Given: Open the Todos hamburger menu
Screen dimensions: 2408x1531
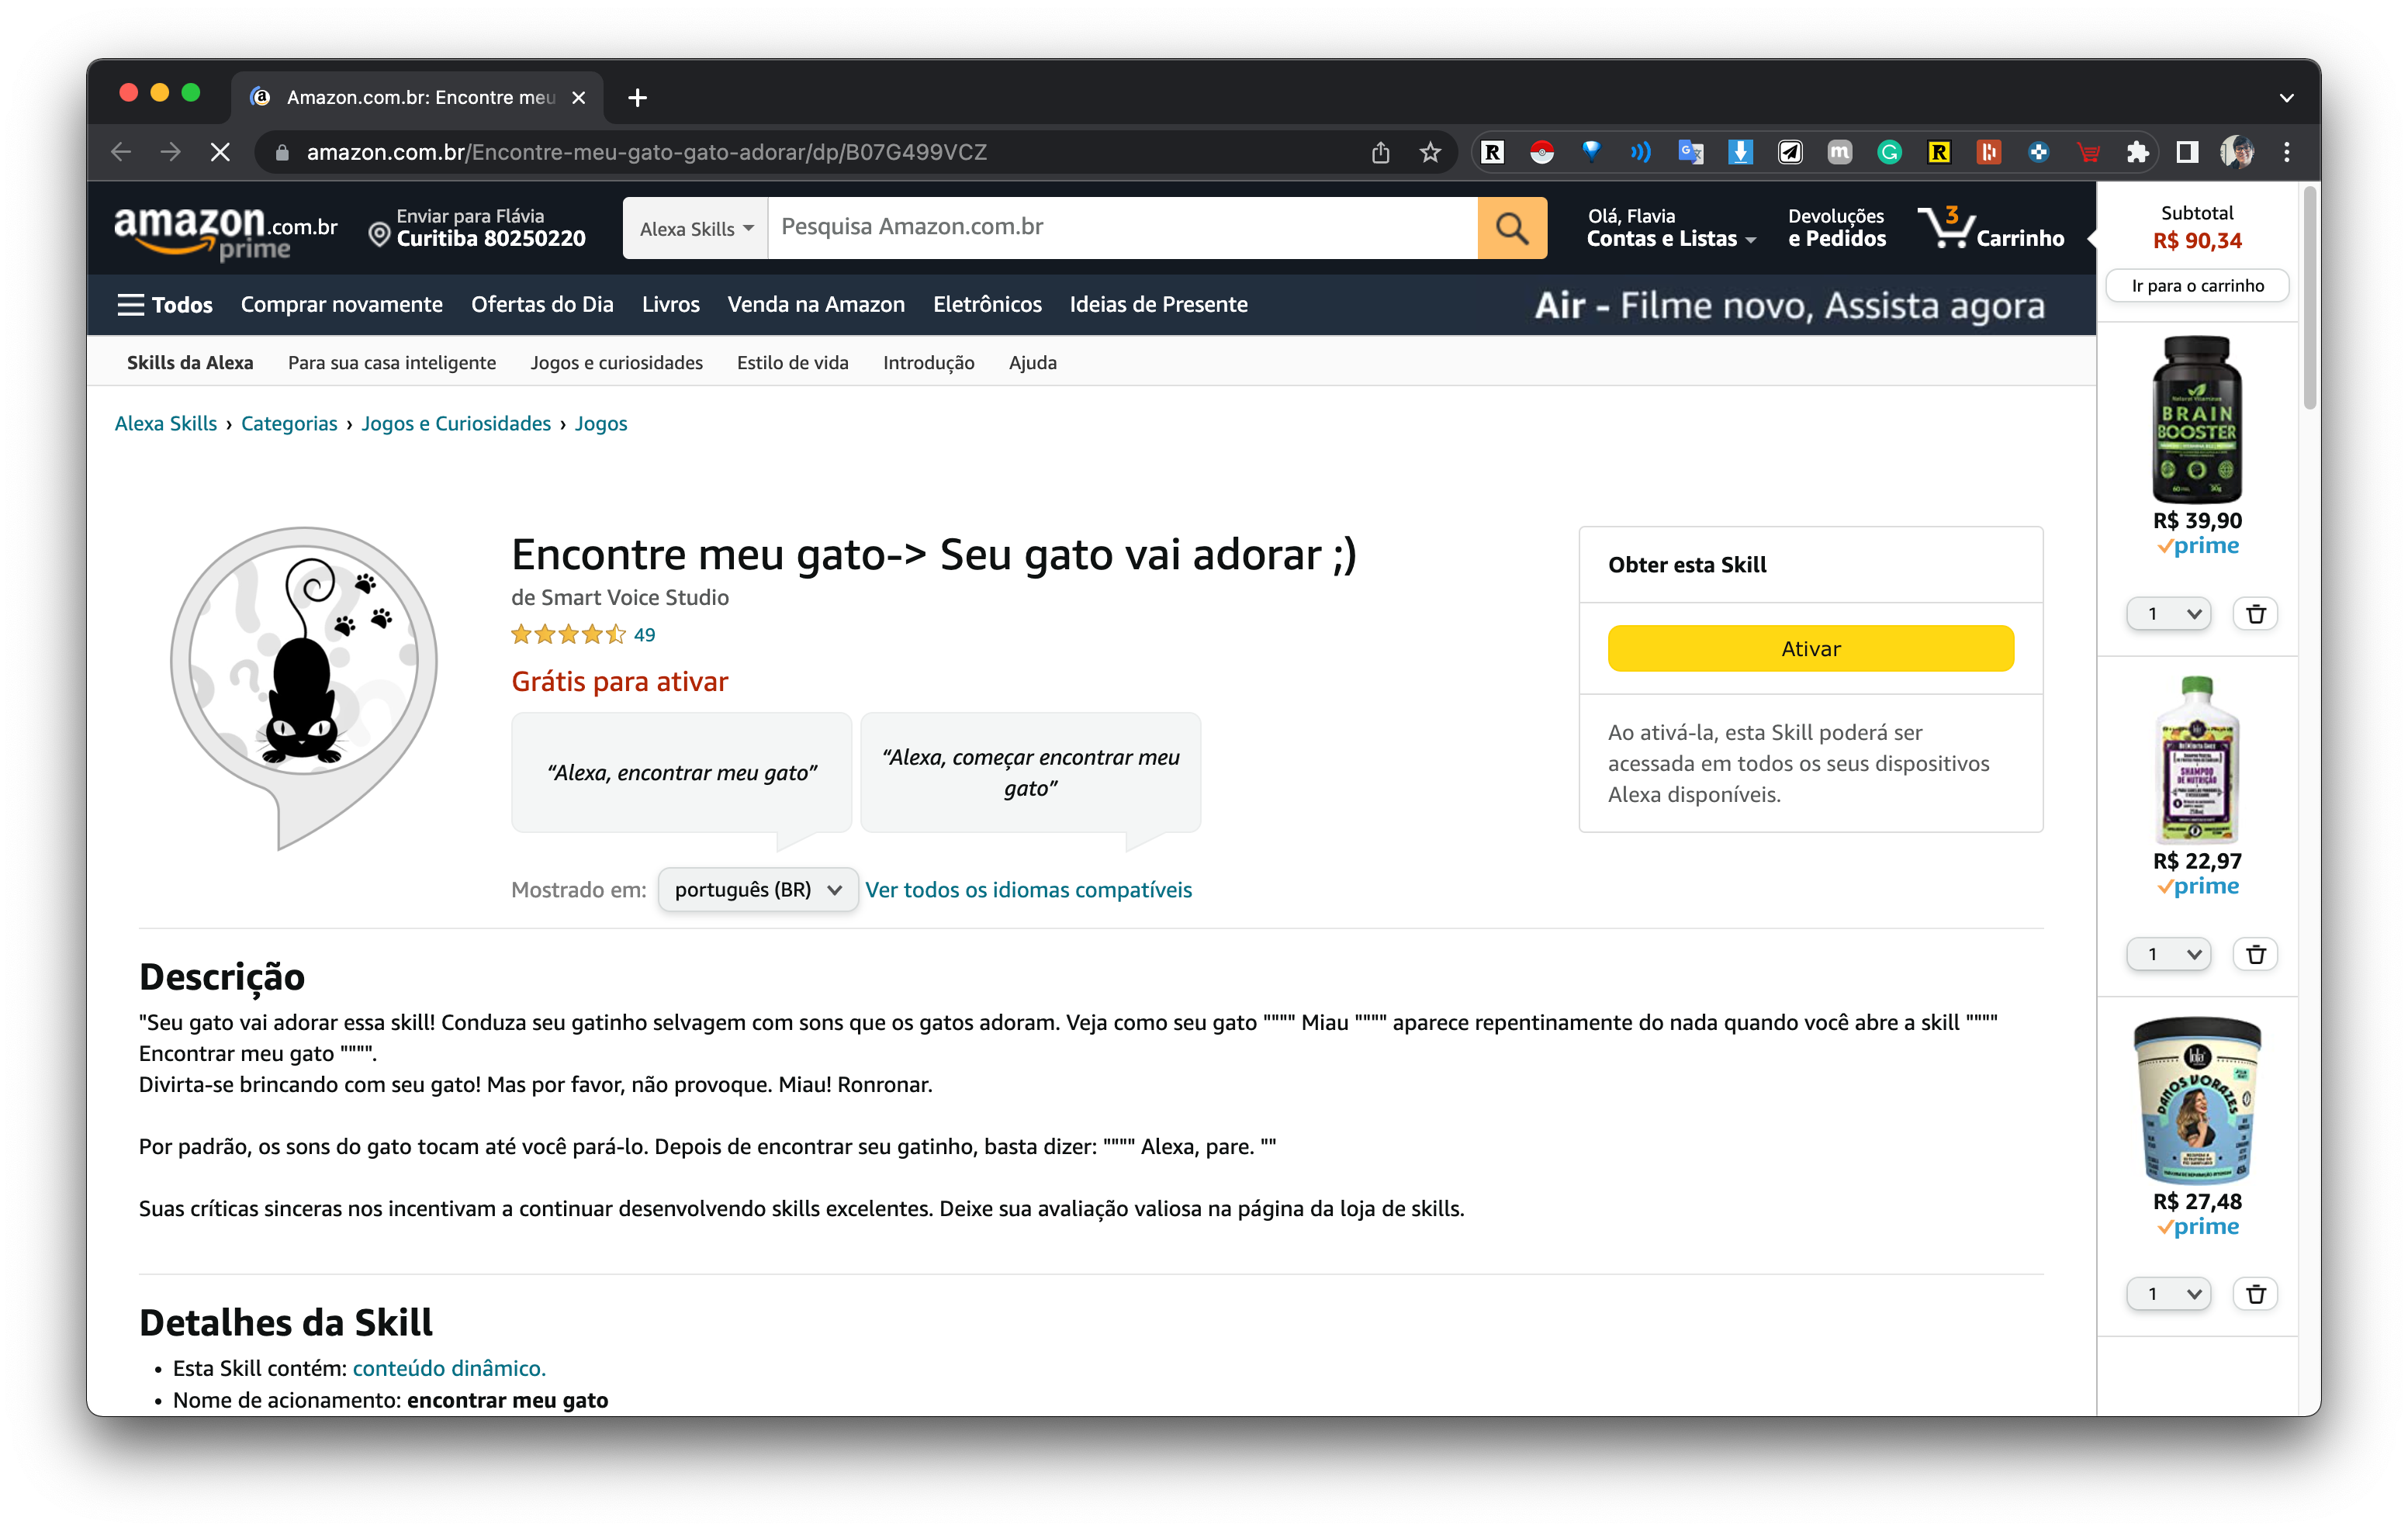Looking at the screenshot, I should point(165,305).
